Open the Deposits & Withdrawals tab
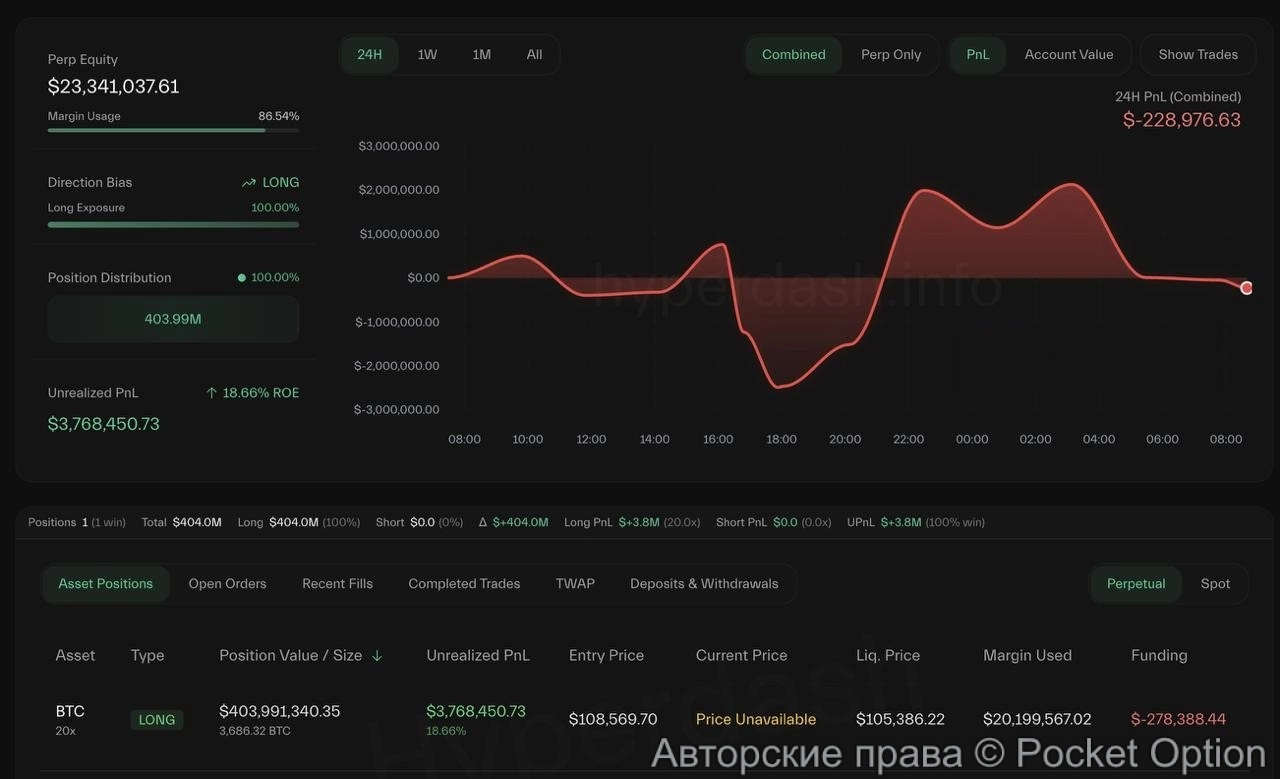This screenshot has height=779, width=1280. click(704, 583)
